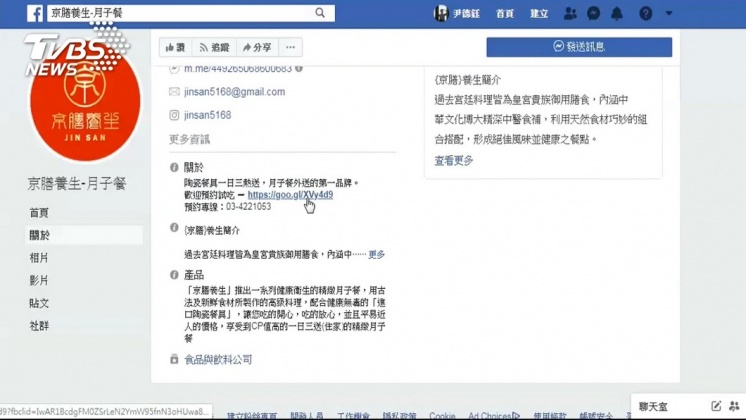
Task: Open the help question mark icon
Action: (x=645, y=13)
